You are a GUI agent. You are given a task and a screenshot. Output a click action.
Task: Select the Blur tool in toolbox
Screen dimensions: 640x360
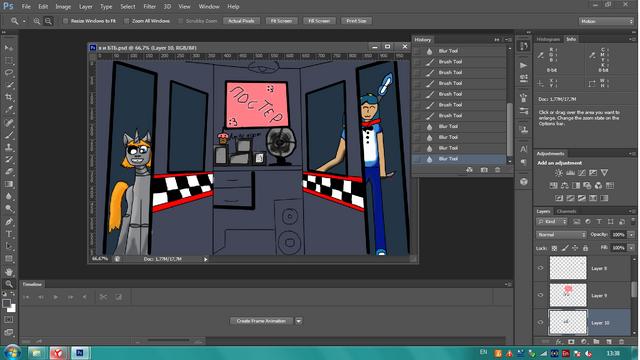pyautogui.click(x=9, y=196)
